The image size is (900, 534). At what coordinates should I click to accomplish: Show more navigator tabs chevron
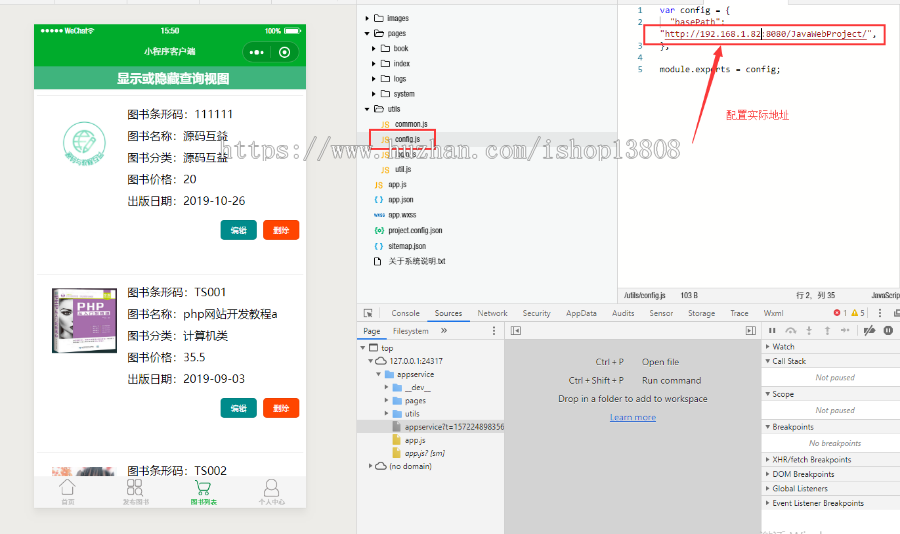[x=444, y=331]
